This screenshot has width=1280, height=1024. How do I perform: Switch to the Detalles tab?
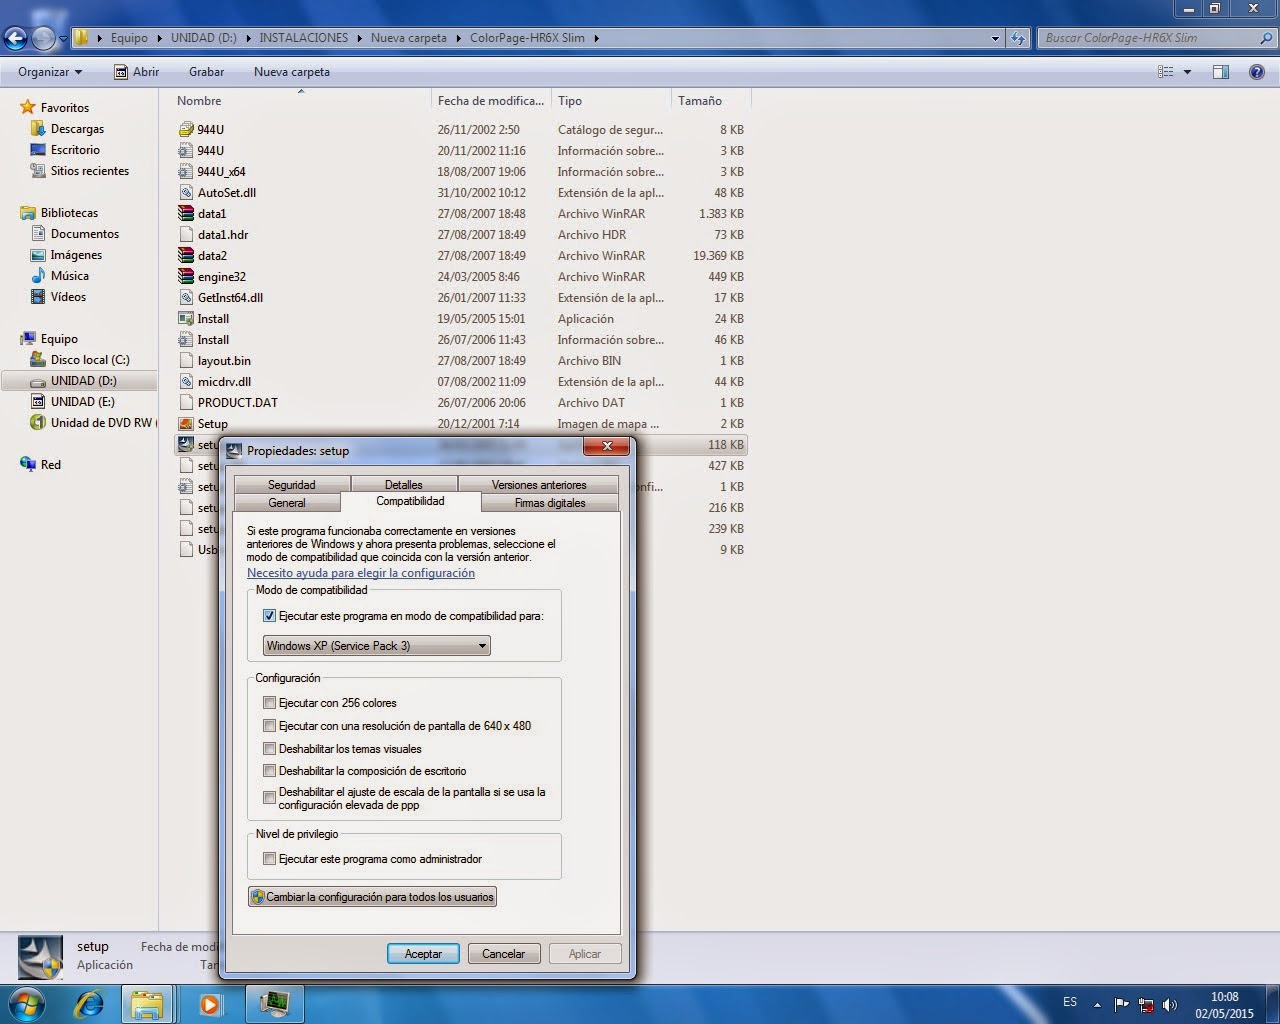(x=404, y=485)
